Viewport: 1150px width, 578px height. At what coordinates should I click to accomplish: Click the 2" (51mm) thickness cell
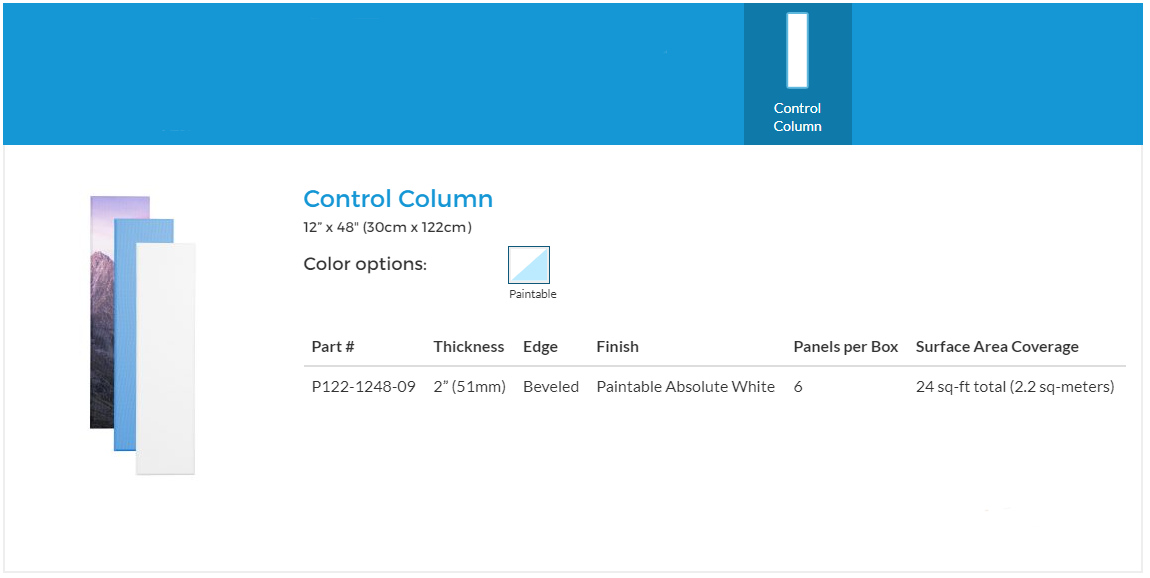(x=470, y=387)
